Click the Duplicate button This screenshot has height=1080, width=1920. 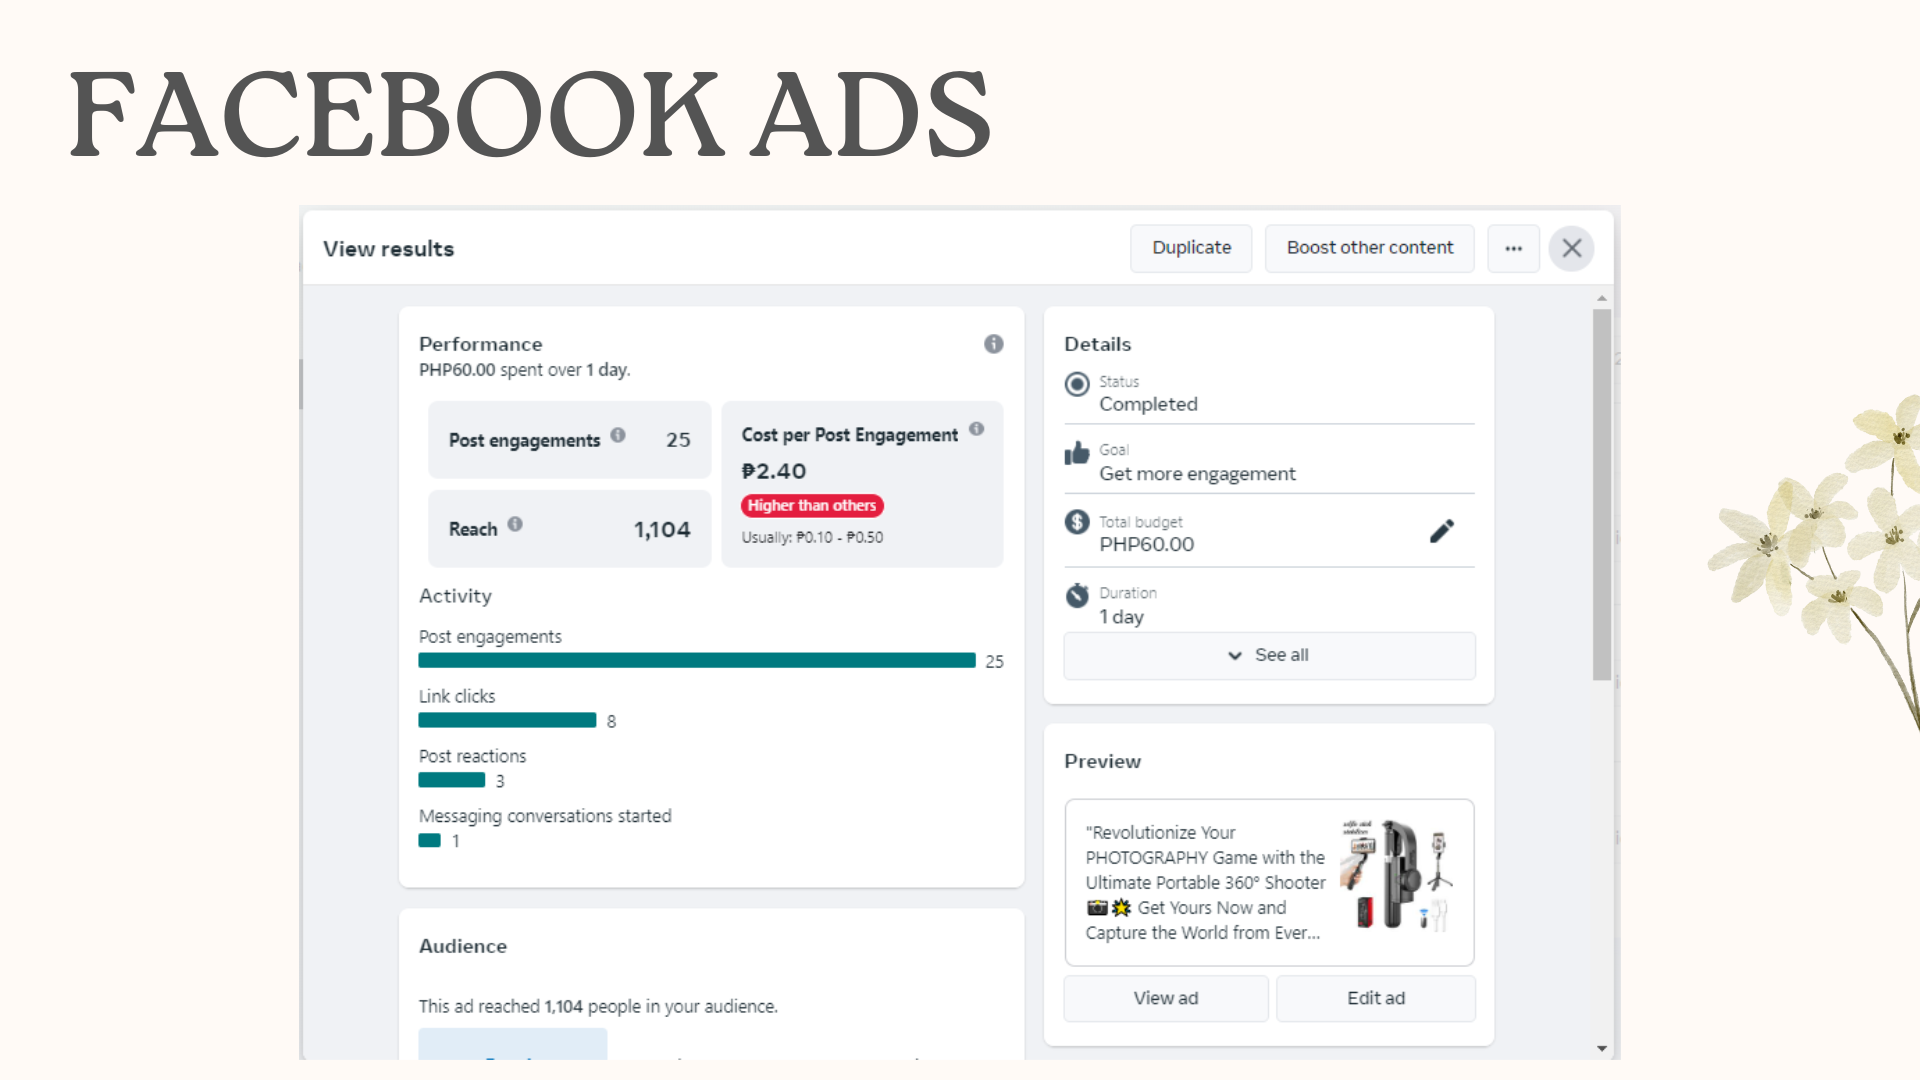[1191, 248]
